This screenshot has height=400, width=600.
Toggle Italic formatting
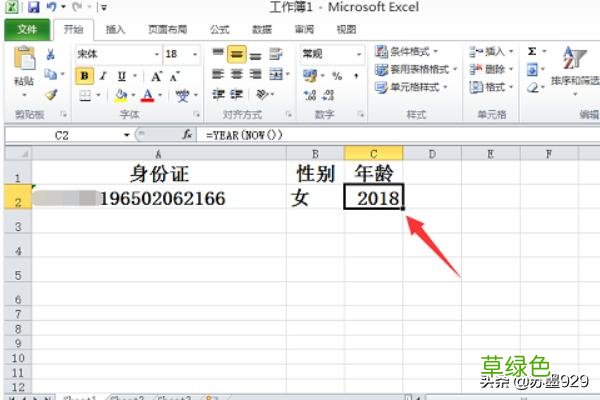click(102, 75)
